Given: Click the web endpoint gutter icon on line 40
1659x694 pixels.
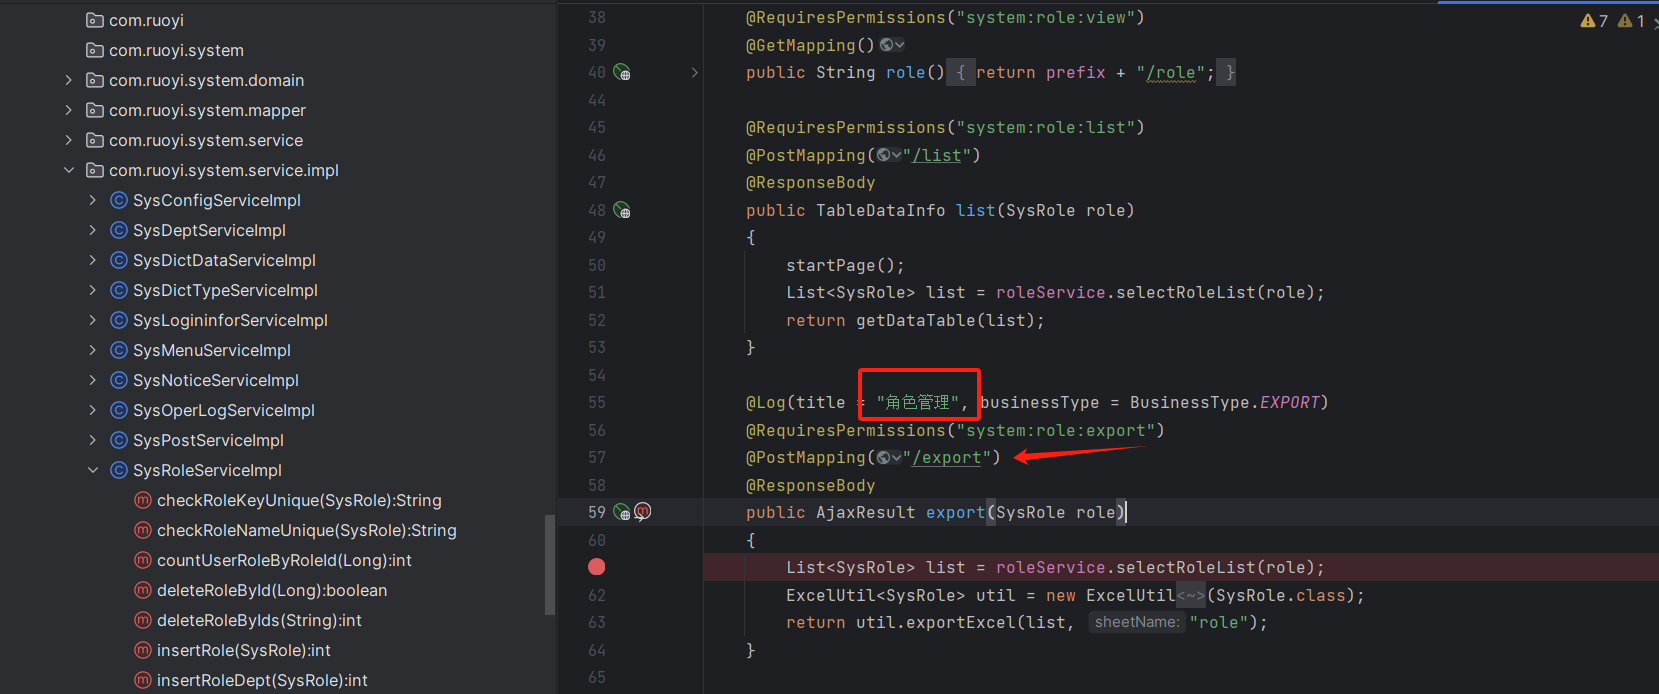Looking at the screenshot, I should (x=622, y=73).
